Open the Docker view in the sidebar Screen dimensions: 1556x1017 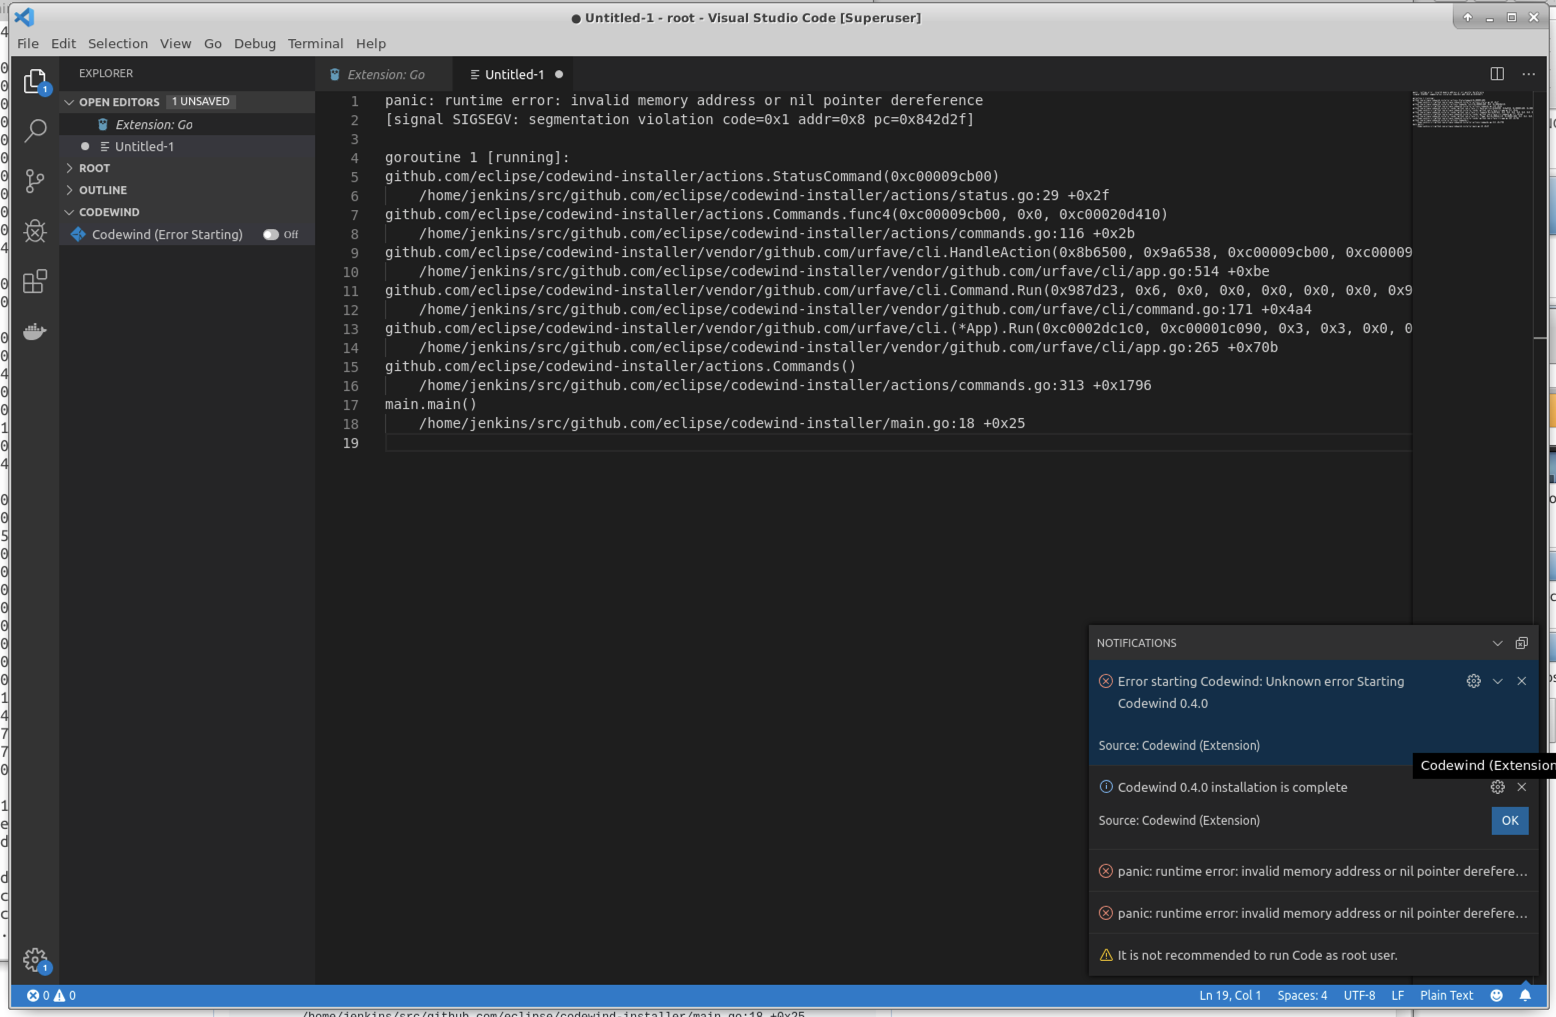[36, 331]
